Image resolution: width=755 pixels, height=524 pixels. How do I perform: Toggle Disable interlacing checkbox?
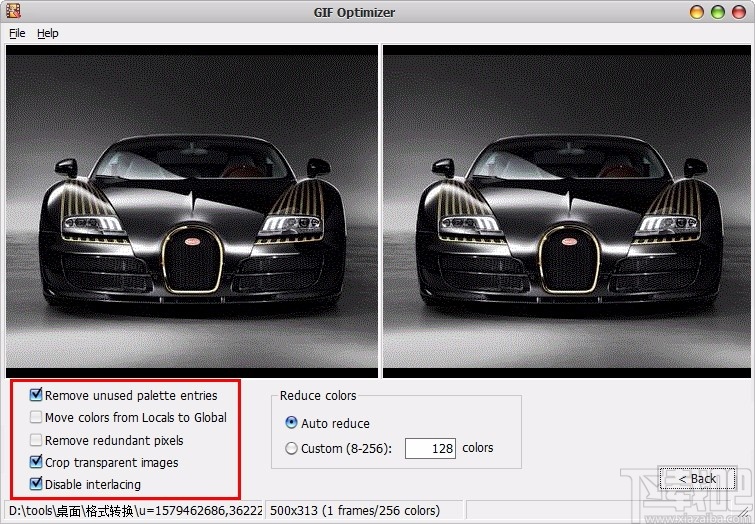tap(36, 484)
